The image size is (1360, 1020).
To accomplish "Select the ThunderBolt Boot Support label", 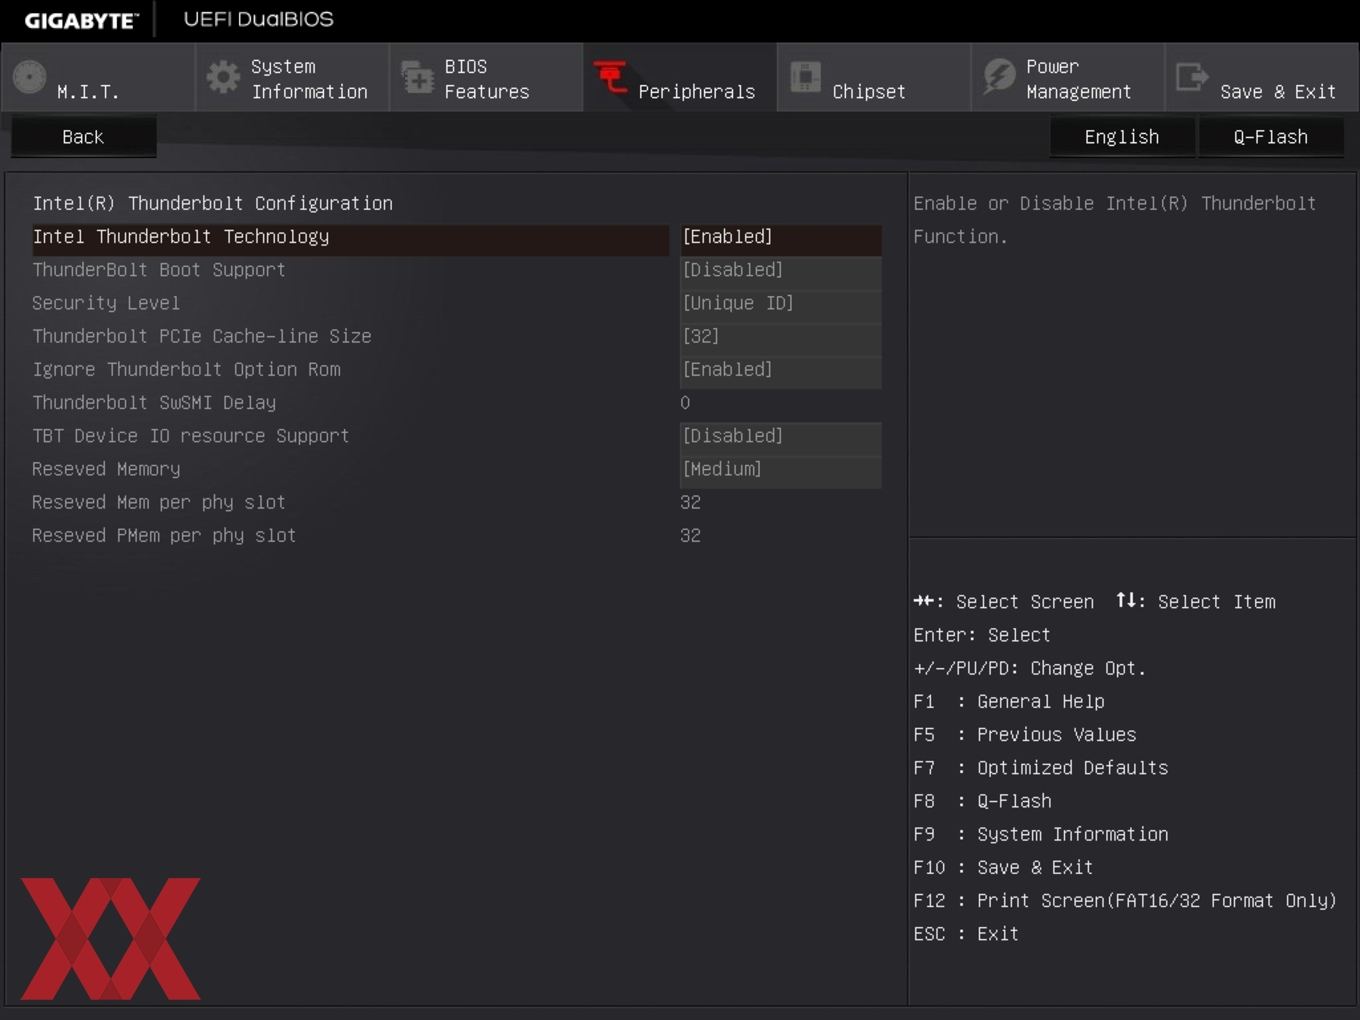I will pyautogui.click(x=159, y=270).
